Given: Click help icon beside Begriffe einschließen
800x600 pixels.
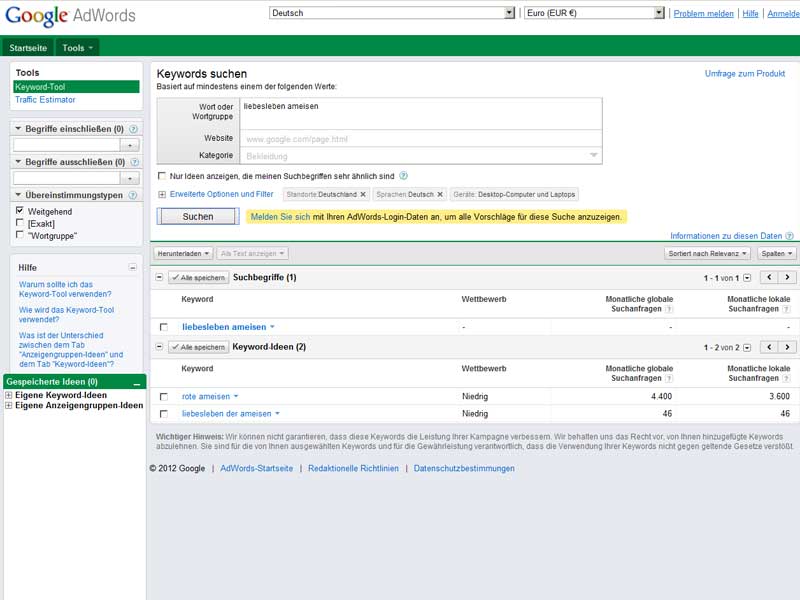Looking at the screenshot, I should pyautogui.click(x=134, y=129).
